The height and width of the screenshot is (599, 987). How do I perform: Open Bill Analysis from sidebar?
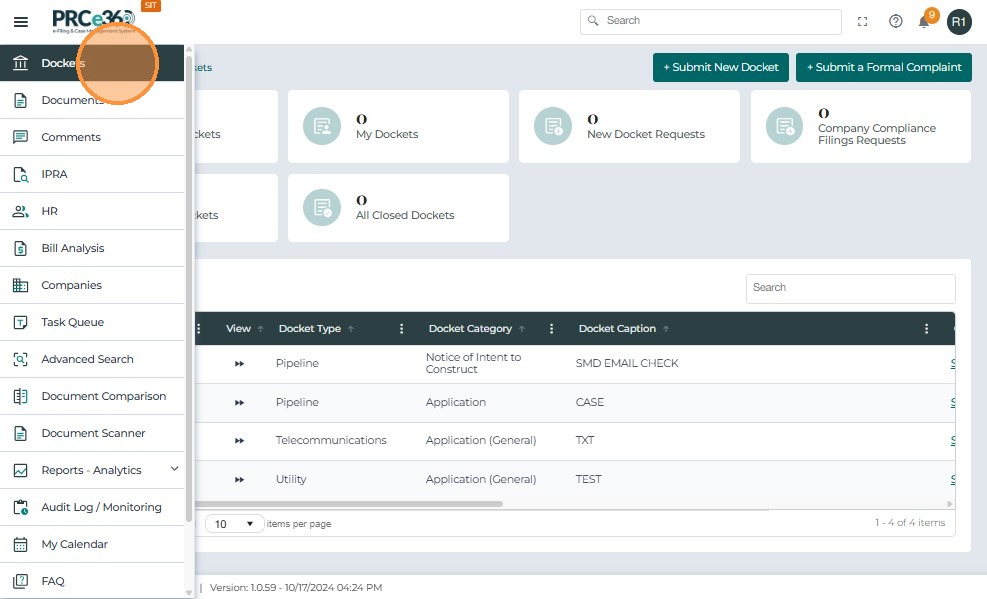[x=72, y=248]
